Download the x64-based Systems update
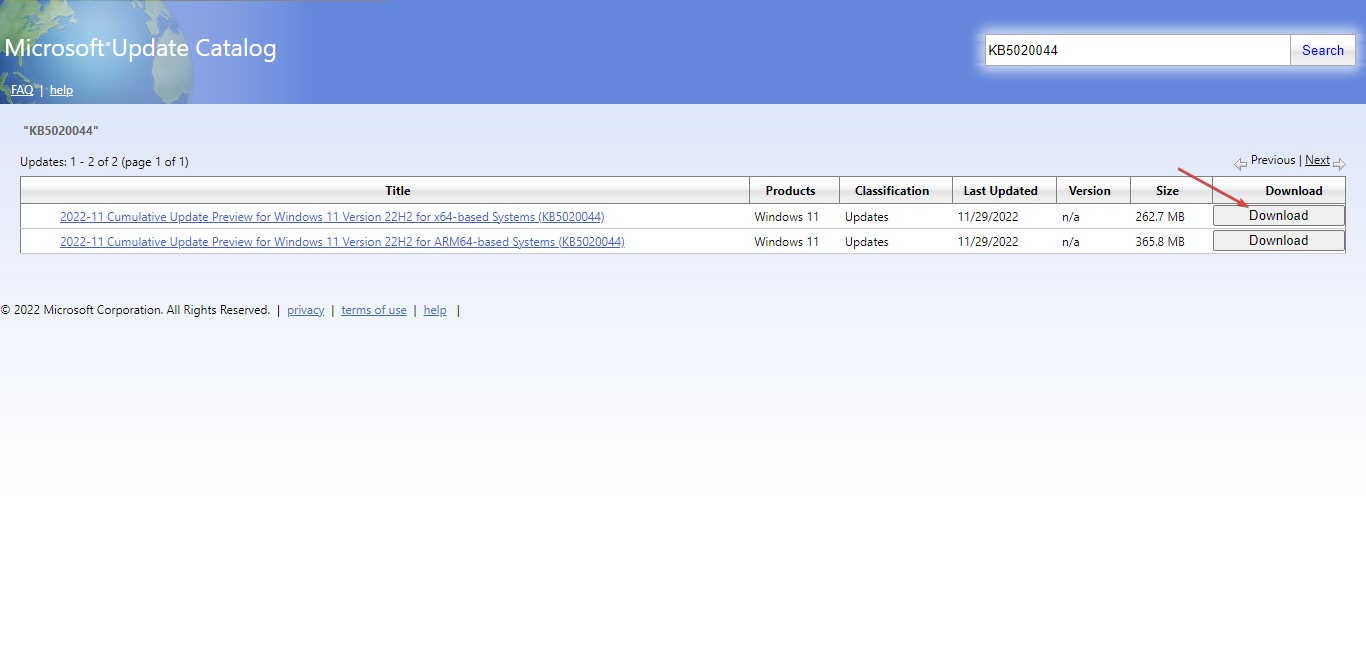 [x=1279, y=216]
